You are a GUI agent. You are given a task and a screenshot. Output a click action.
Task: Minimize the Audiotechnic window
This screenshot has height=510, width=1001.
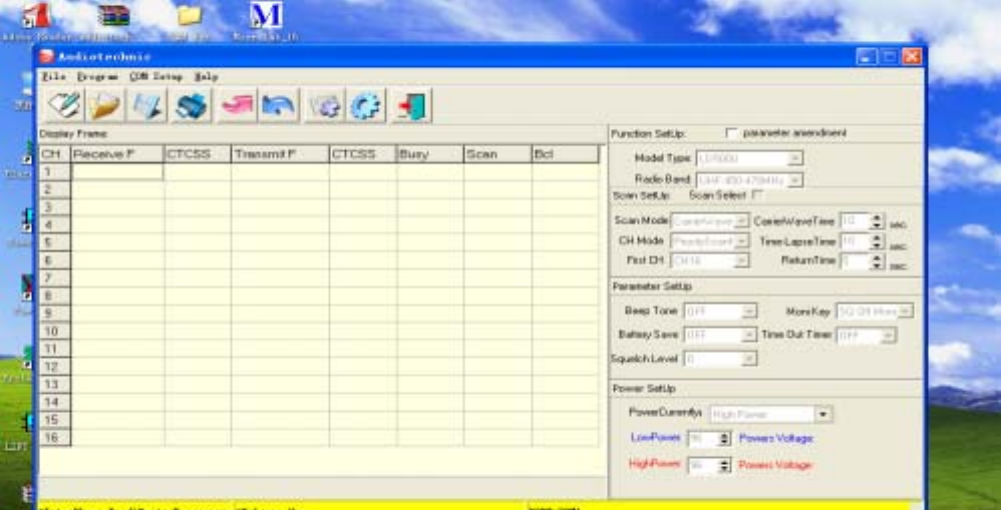tap(866, 56)
